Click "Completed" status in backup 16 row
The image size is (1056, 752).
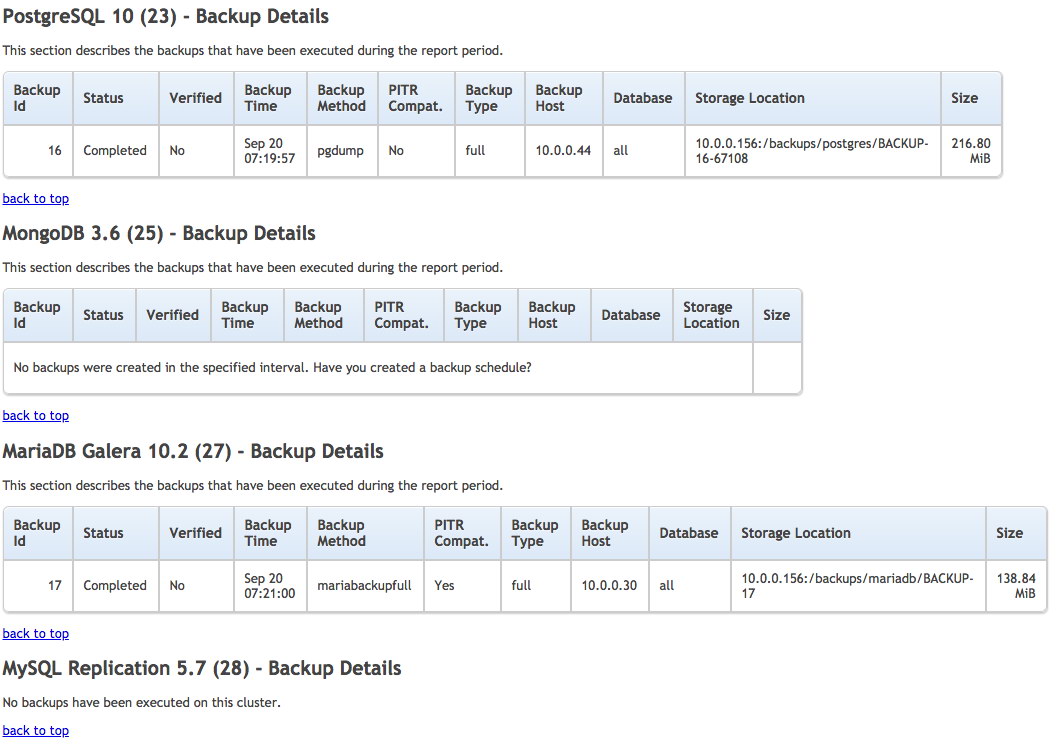(x=115, y=151)
